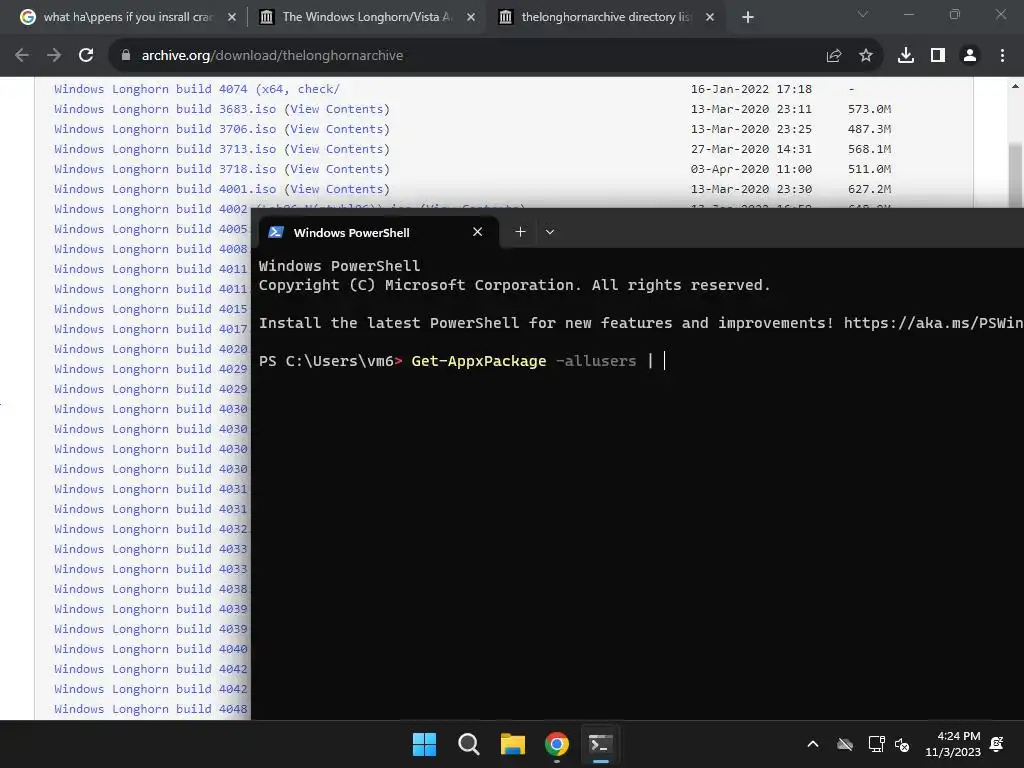Open Windows Longhorn build 4008 link

coord(151,249)
